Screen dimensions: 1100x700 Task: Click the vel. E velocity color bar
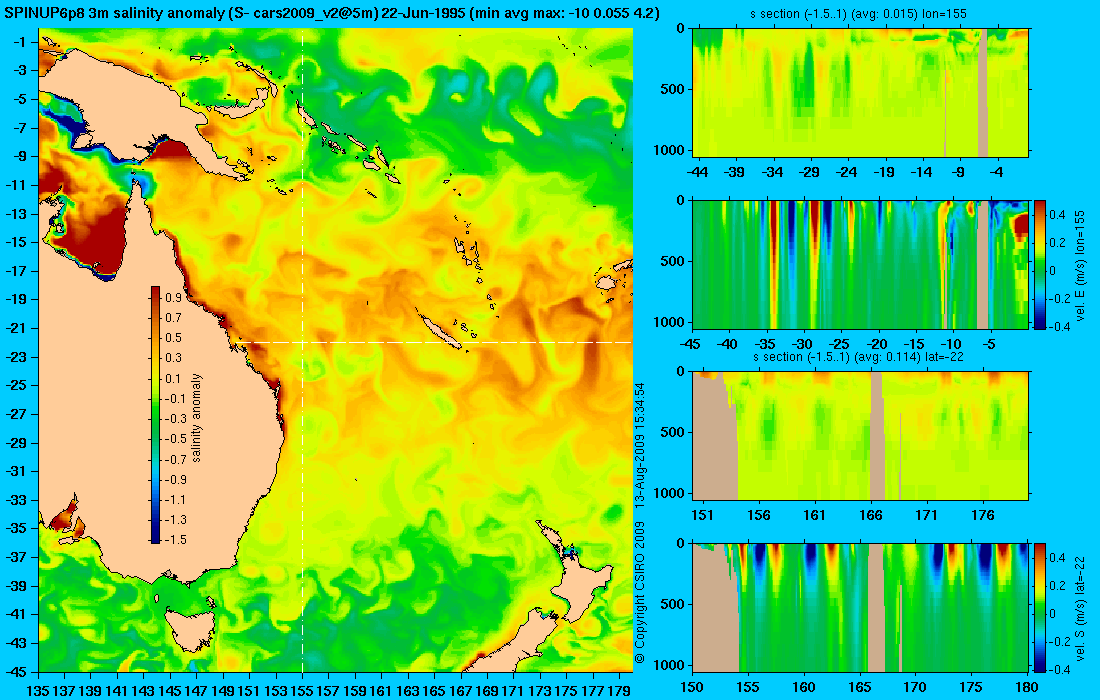(1040, 264)
